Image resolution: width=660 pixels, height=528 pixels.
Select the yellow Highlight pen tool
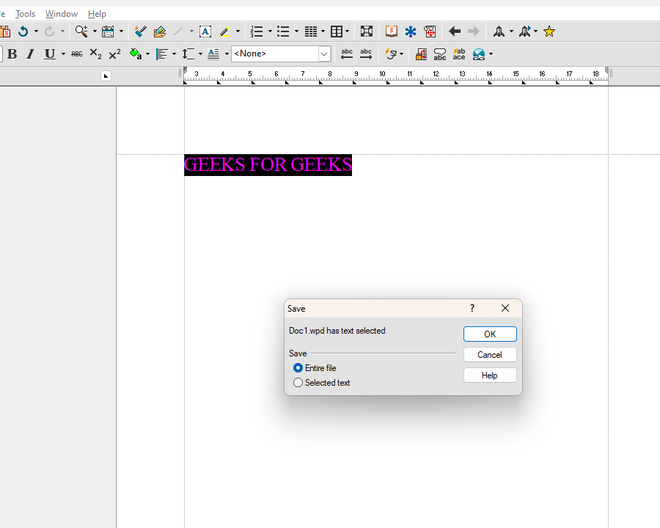tap(224, 32)
